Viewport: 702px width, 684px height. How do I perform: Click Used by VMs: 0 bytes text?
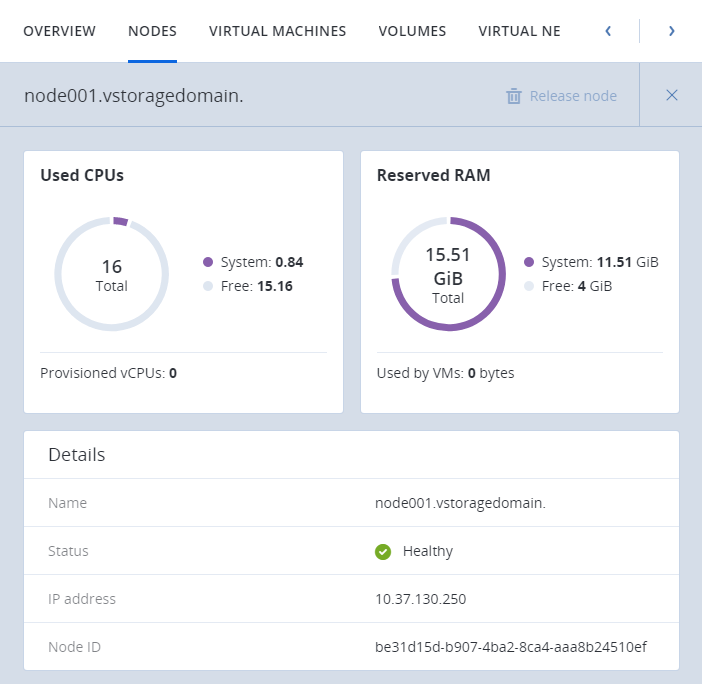(445, 373)
